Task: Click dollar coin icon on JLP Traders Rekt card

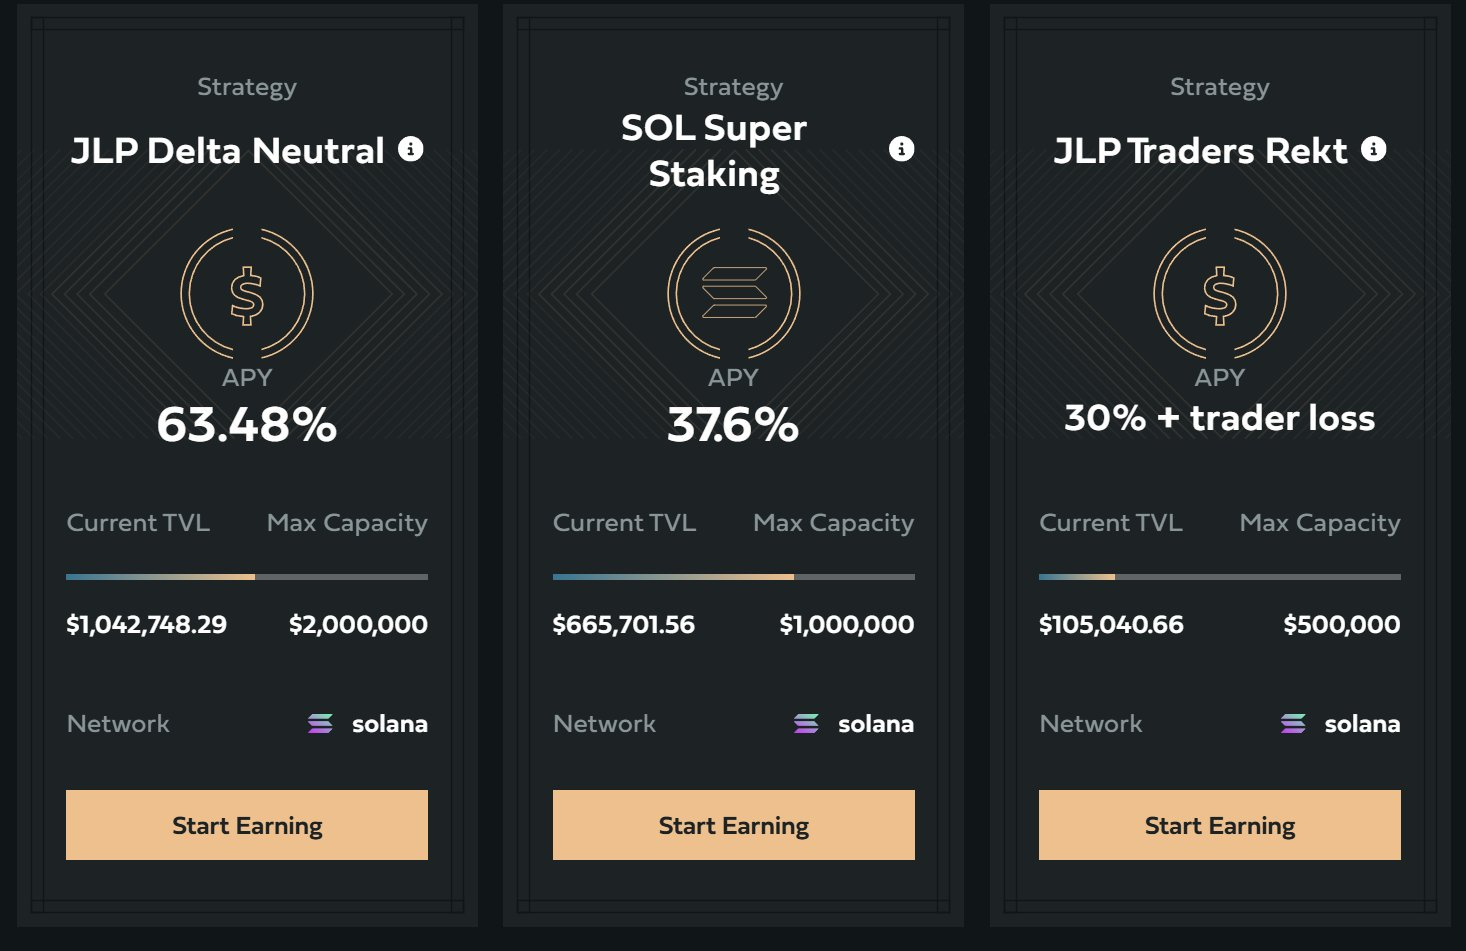Action: coord(1220,294)
